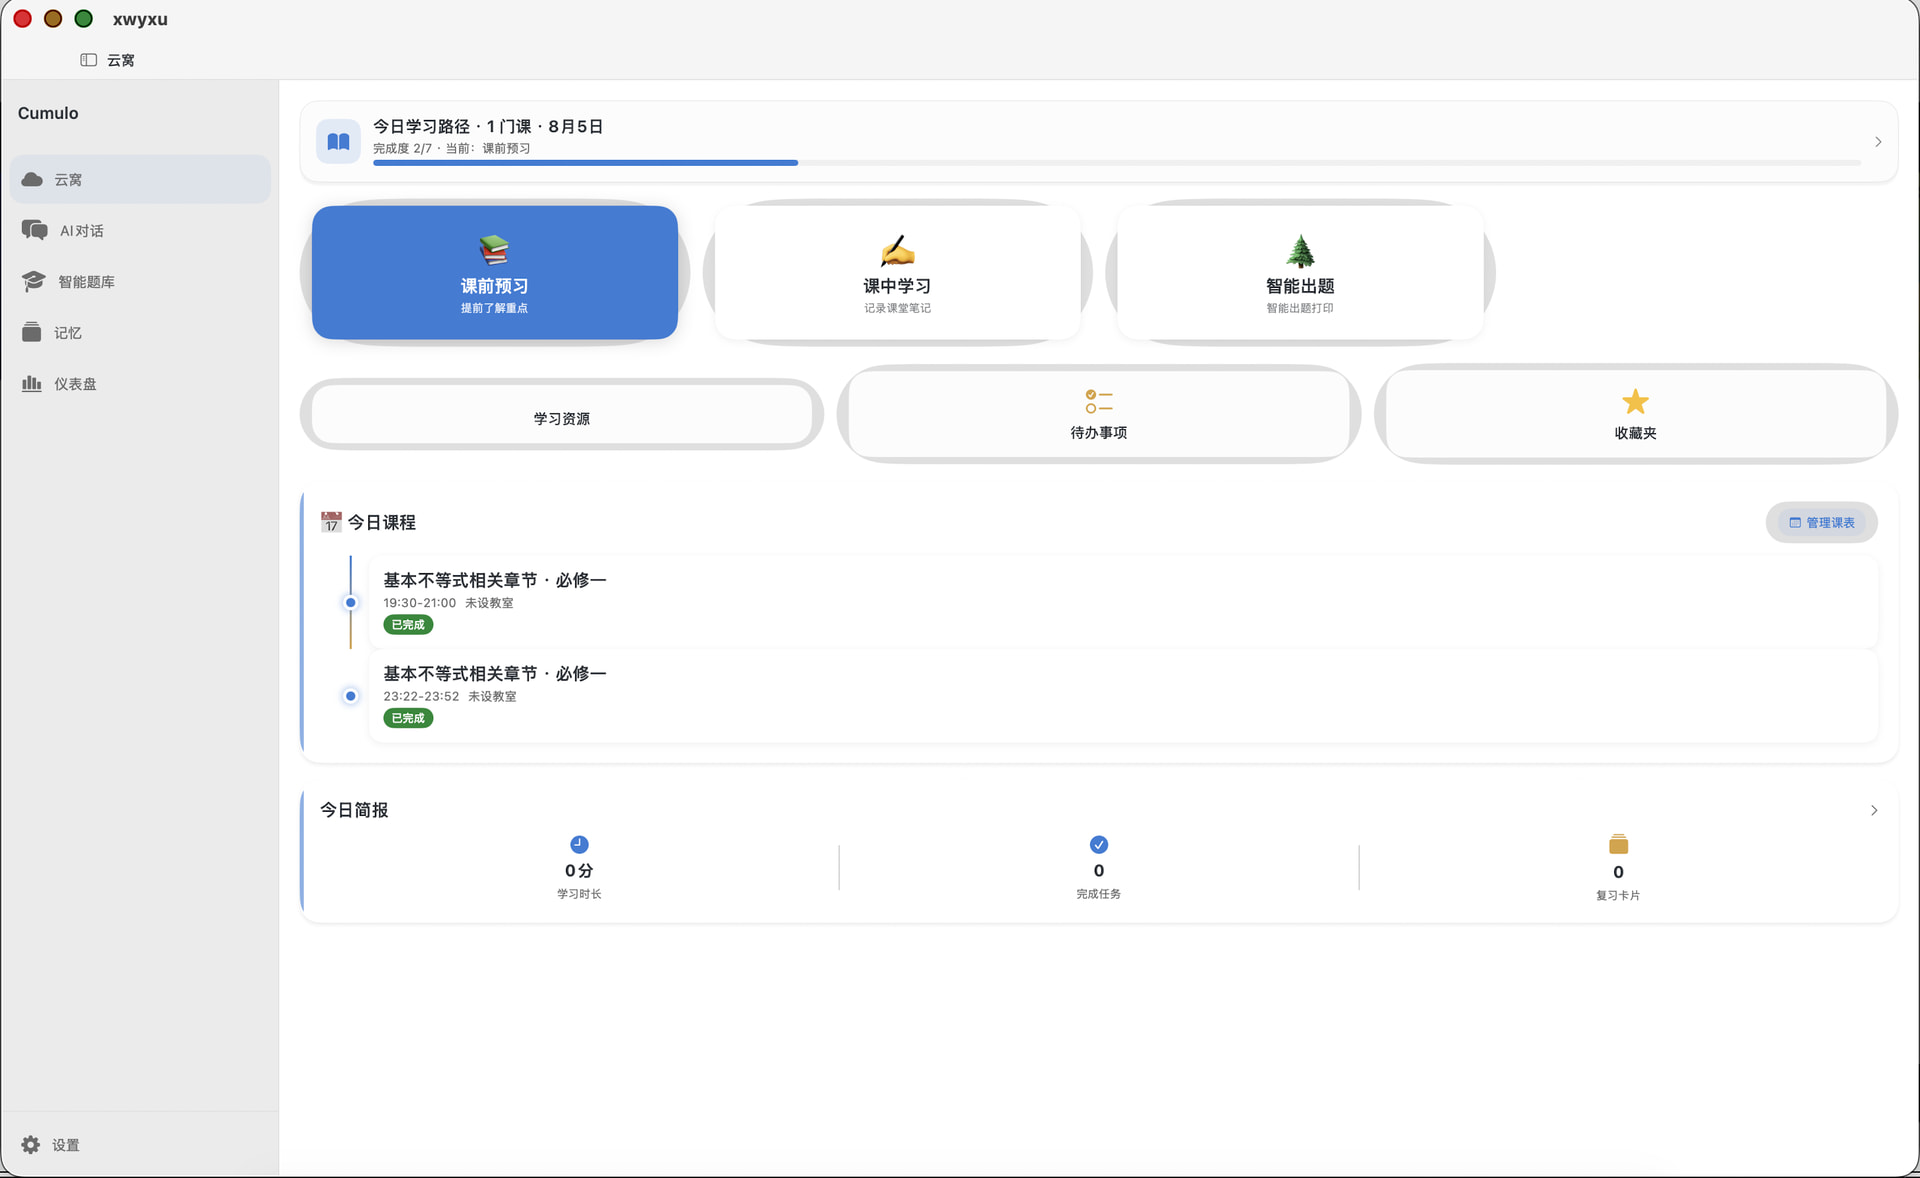The height and width of the screenshot is (1178, 1920).
Task: Click the graduation cap 智能题库 icon
Action: [x=34, y=281]
